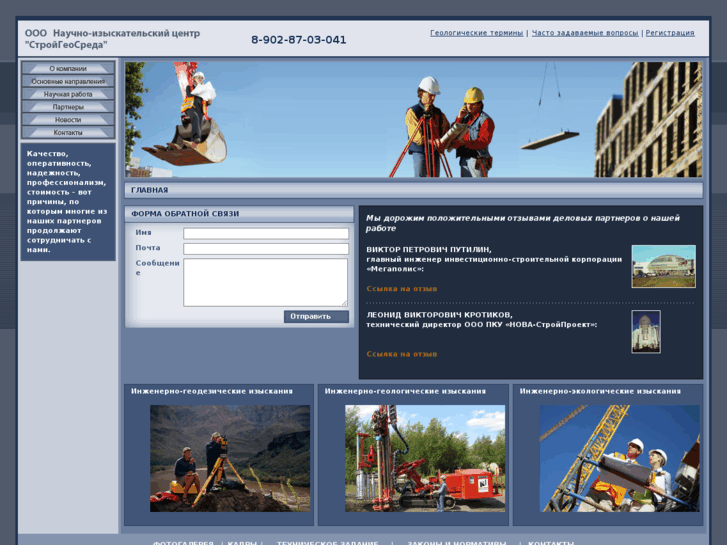Visit the "Часто задаваемые вопросы" link
The width and height of the screenshot is (727, 545).
(584, 33)
